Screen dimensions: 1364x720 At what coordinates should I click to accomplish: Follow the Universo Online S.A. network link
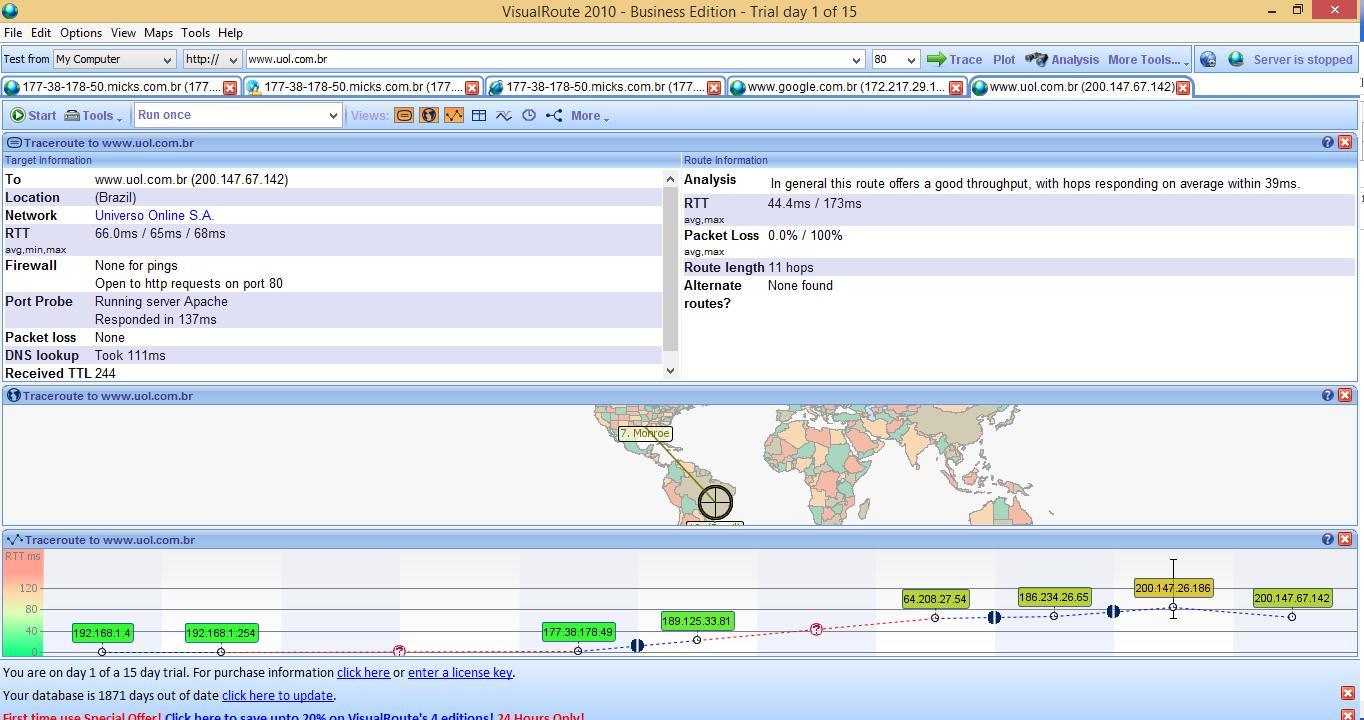point(154,215)
